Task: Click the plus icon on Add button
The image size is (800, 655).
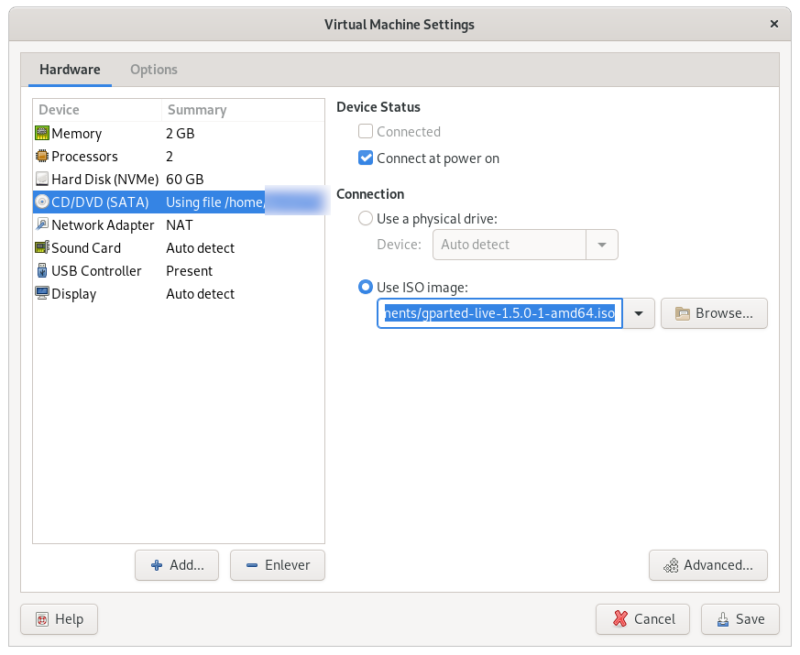Action: (x=157, y=565)
